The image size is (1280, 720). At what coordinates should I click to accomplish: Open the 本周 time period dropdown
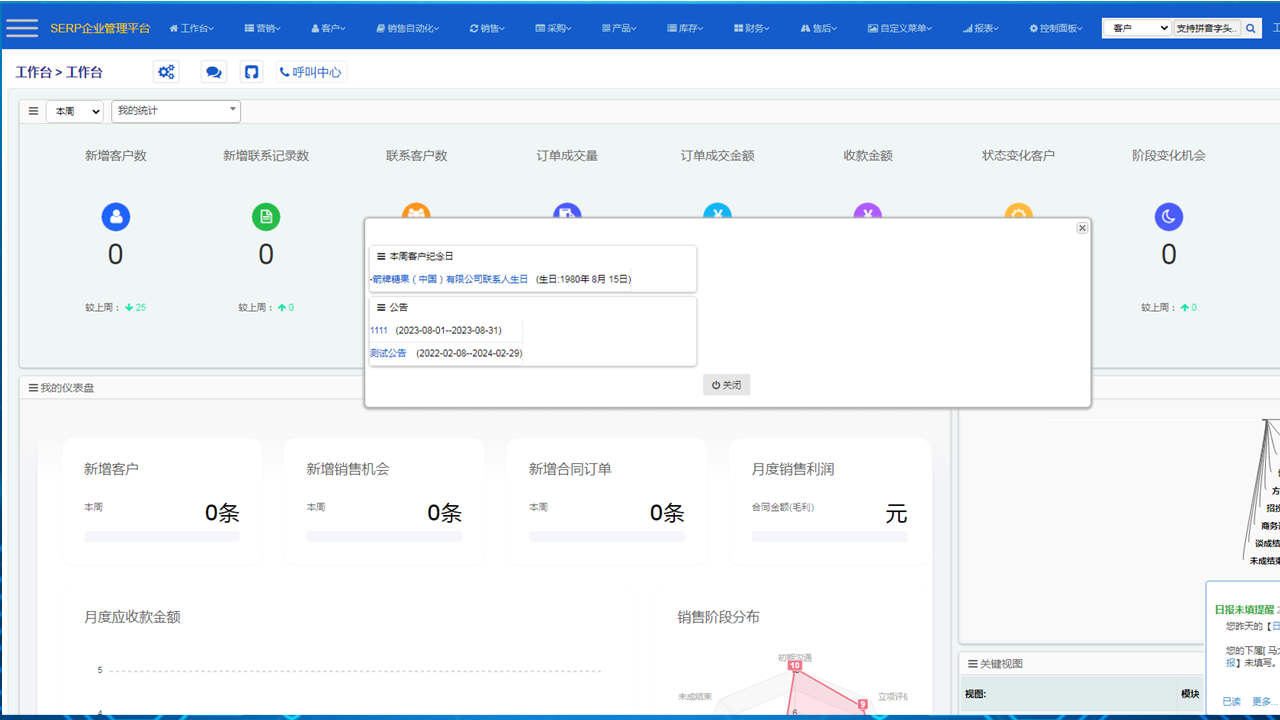[74, 111]
